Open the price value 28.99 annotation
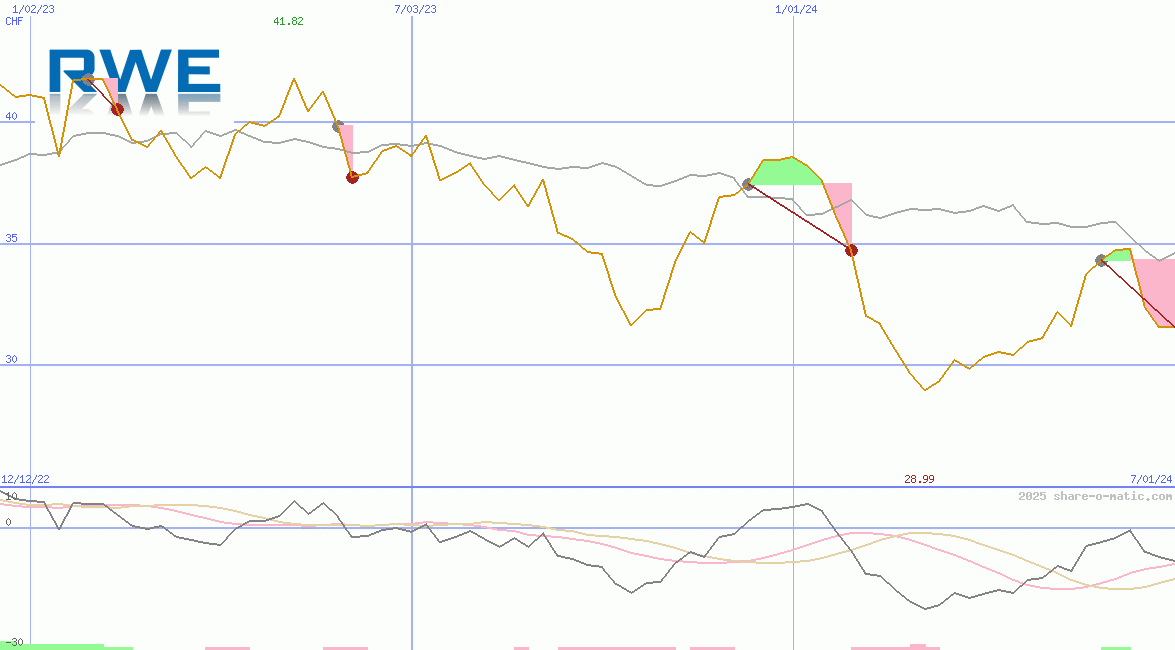 point(918,478)
